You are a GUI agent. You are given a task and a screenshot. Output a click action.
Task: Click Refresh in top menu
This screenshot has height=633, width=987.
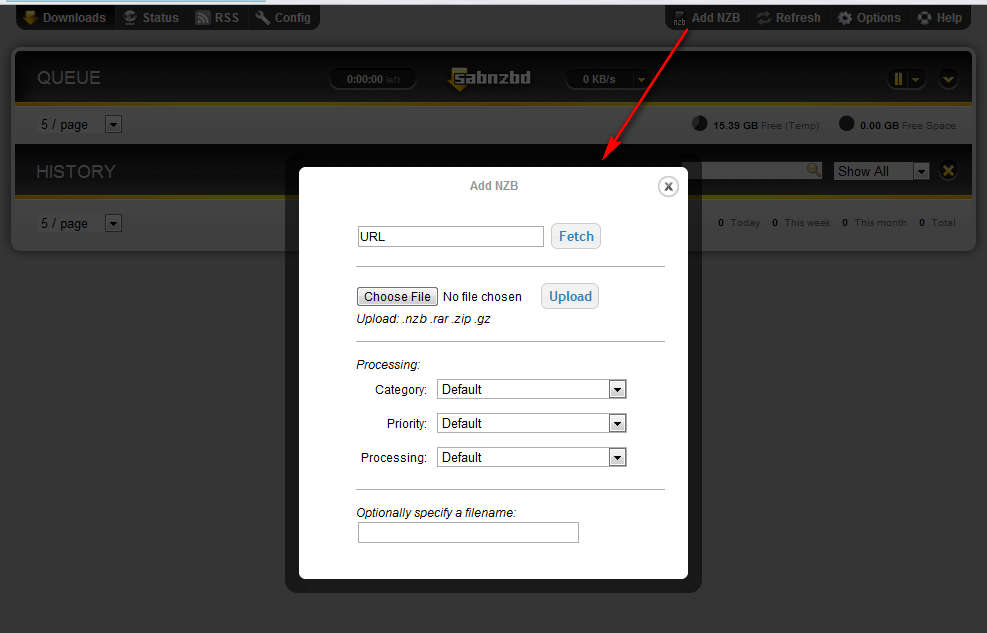click(789, 18)
